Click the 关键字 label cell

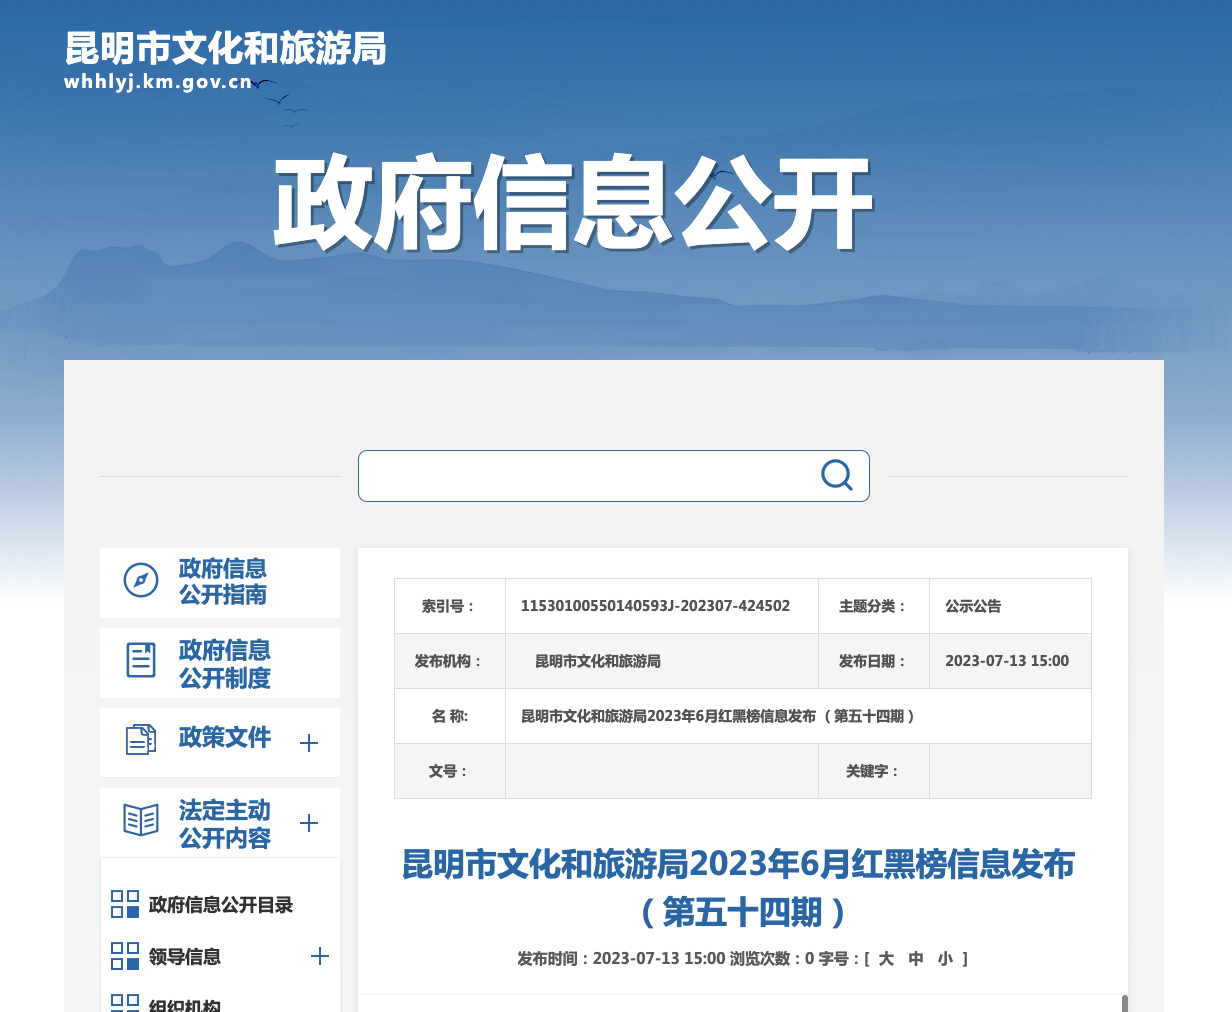[x=874, y=771]
